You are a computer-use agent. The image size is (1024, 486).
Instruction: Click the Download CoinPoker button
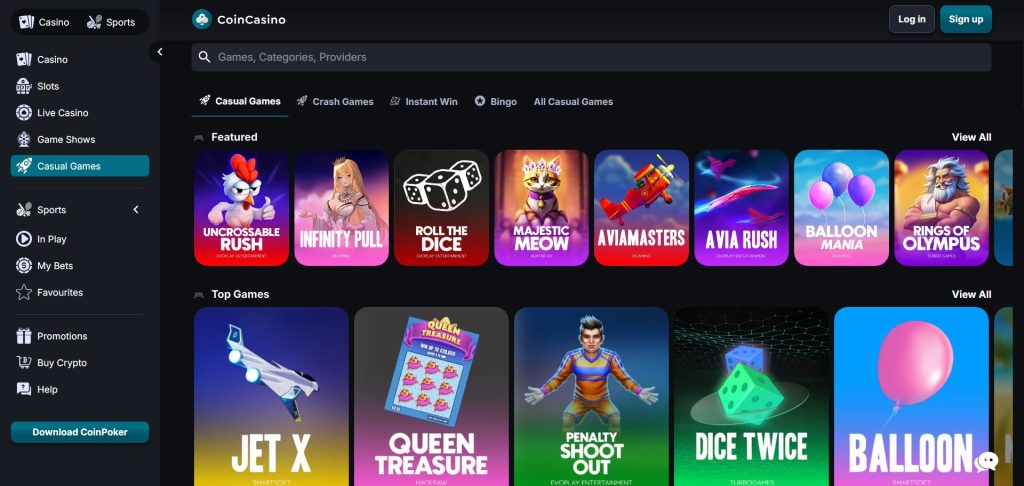[x=80, y=432]
